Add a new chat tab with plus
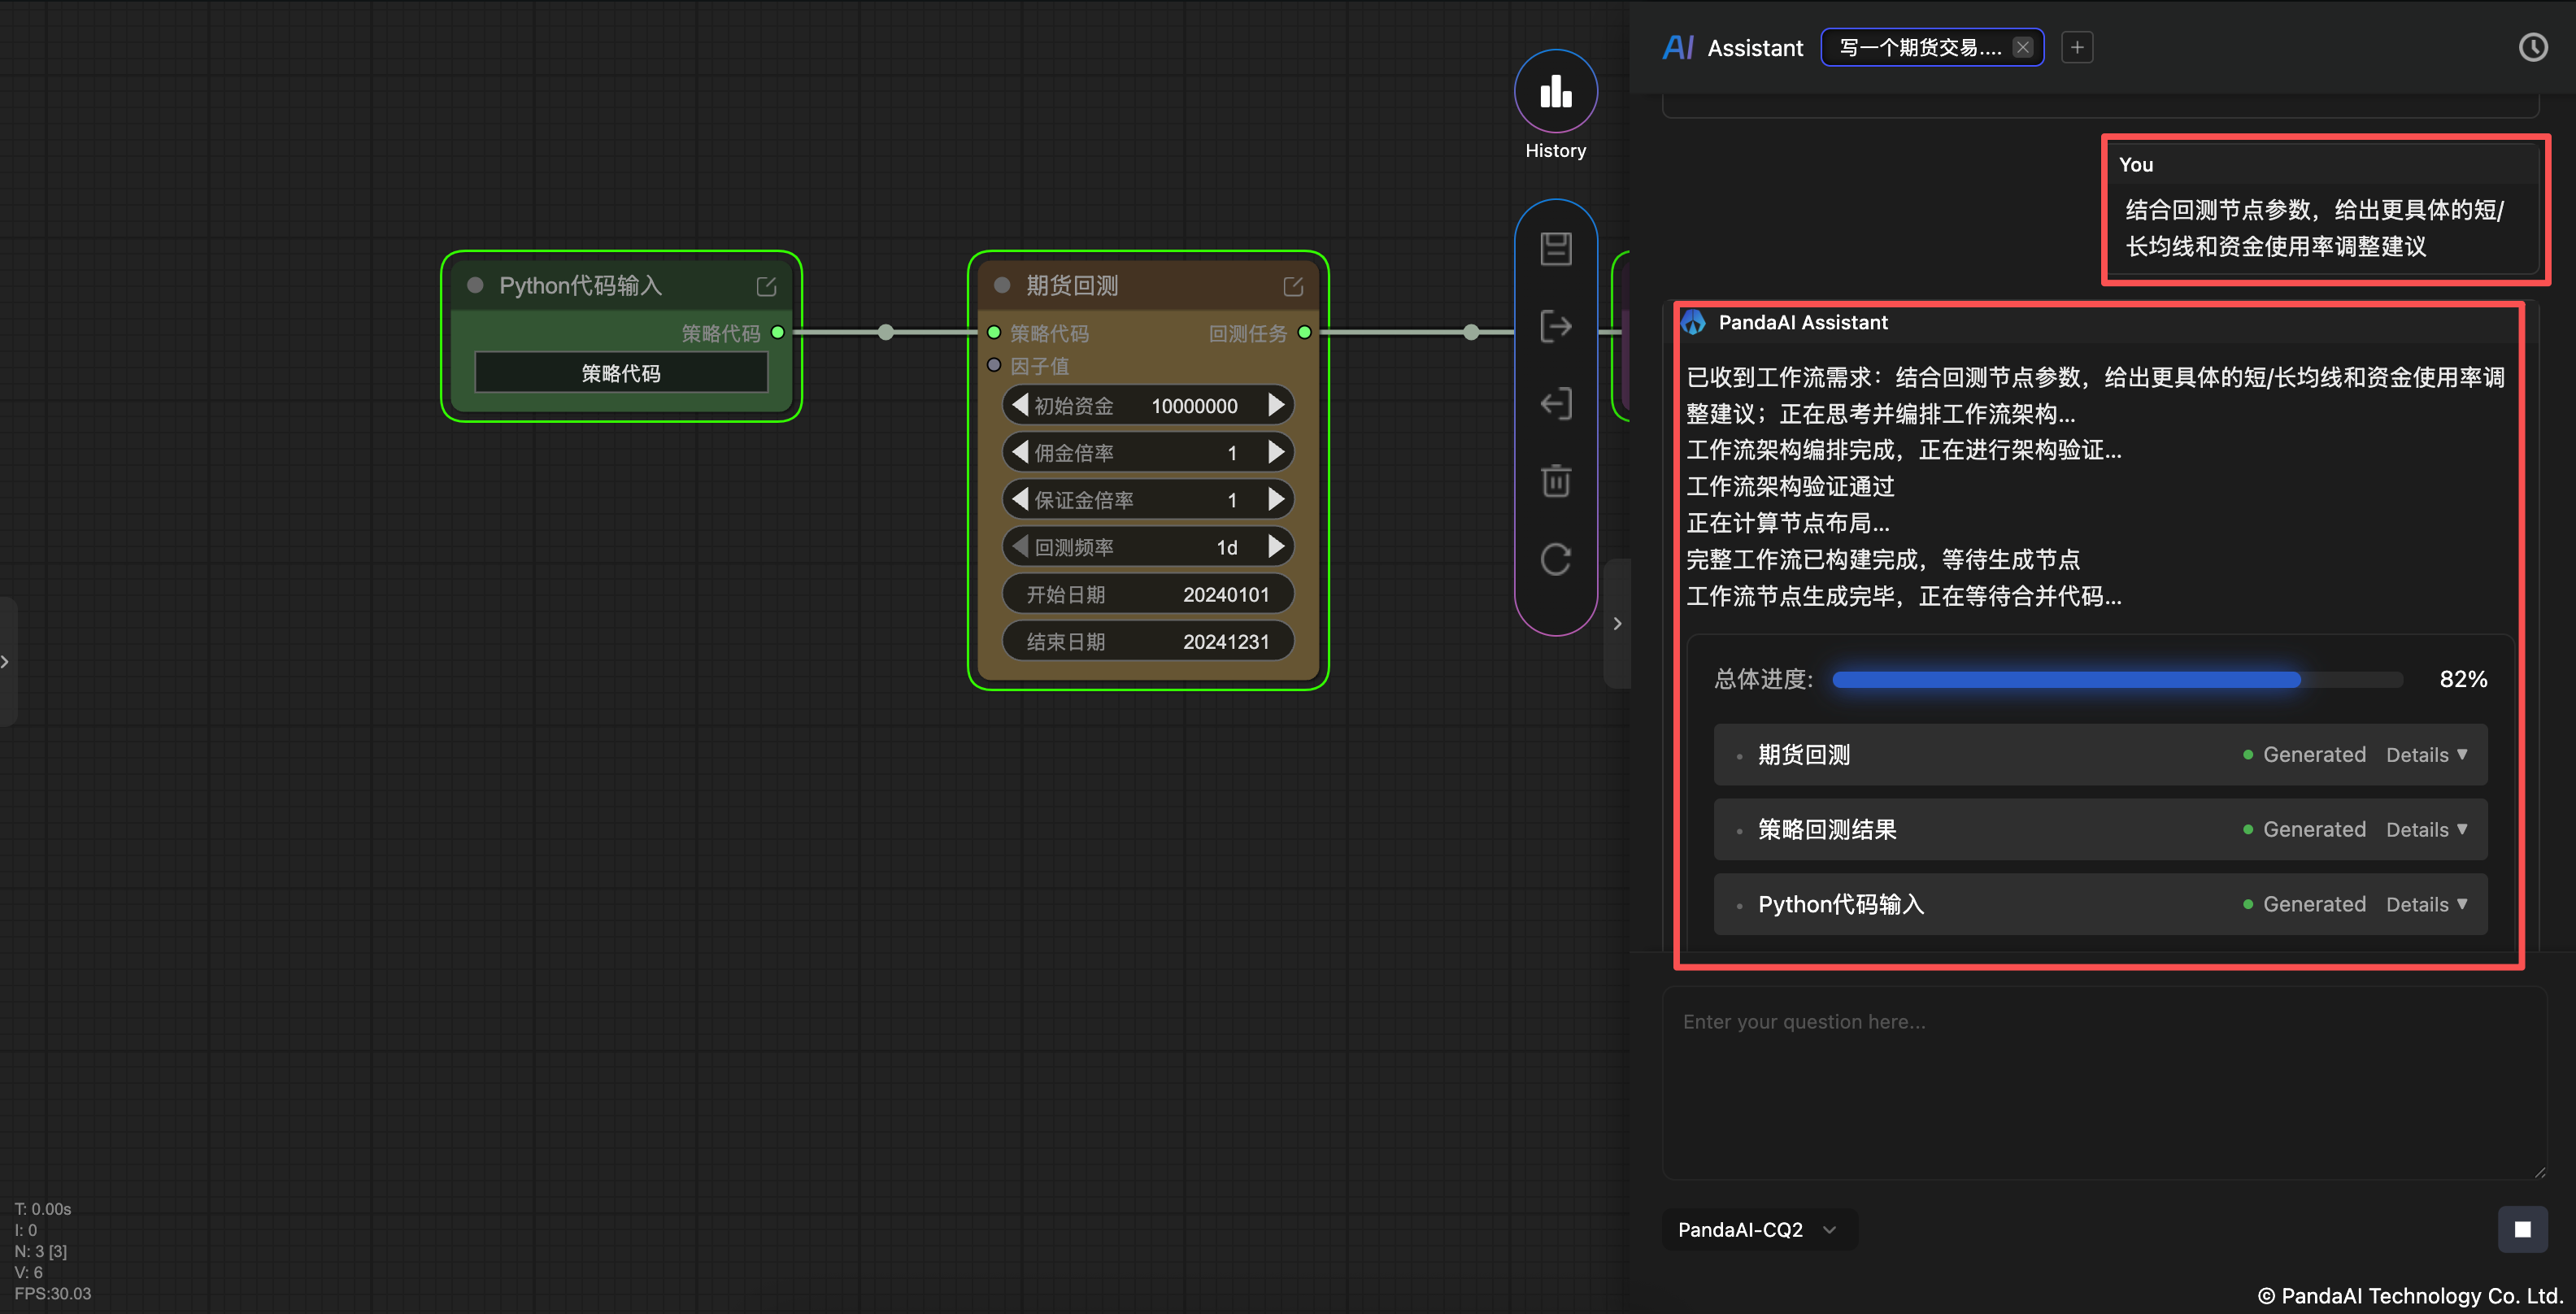This screenshot has width=2576, height=1314. [2077, 48]
